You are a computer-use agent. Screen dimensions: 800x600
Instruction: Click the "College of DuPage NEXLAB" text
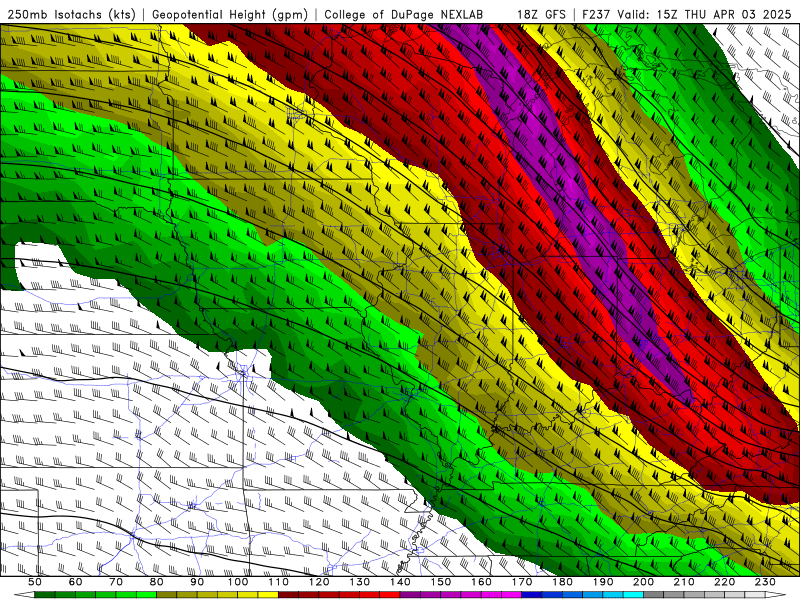(x=404, y=14)
